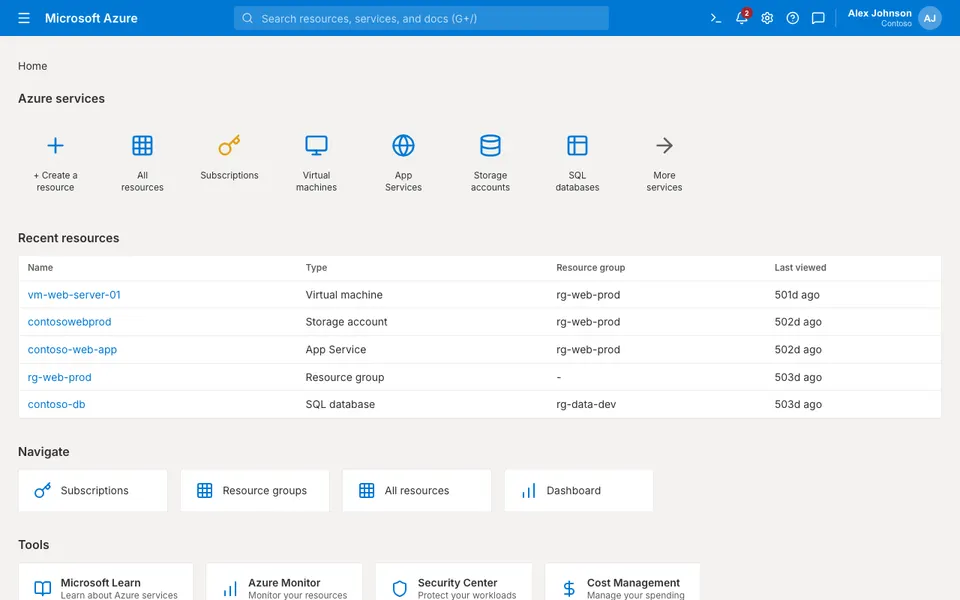This screenshot has width=960, height=600.
Task: Click the 'rg-data-dev' resource group cell
Action: (x=586, y=404)
